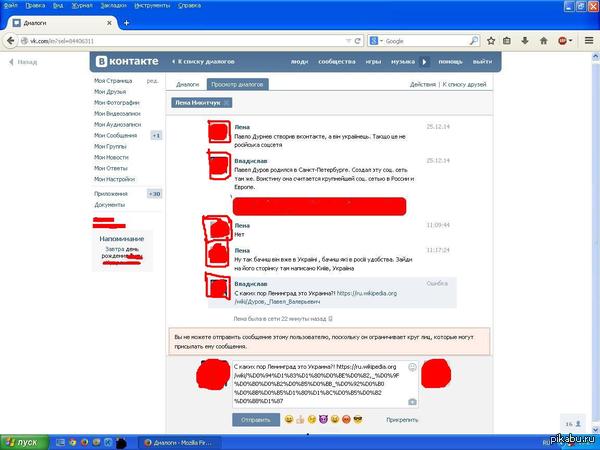
Task: Click the Windows пуск Start button
Action: point(20,441)
